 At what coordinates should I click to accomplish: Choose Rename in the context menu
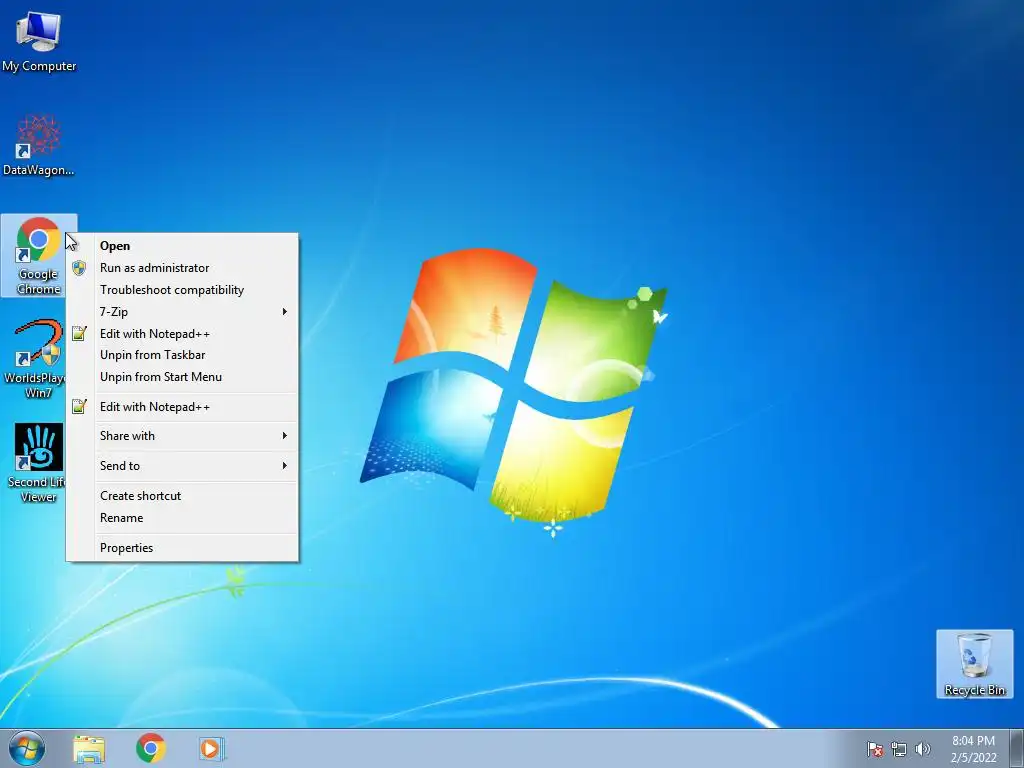pos(182,518)
